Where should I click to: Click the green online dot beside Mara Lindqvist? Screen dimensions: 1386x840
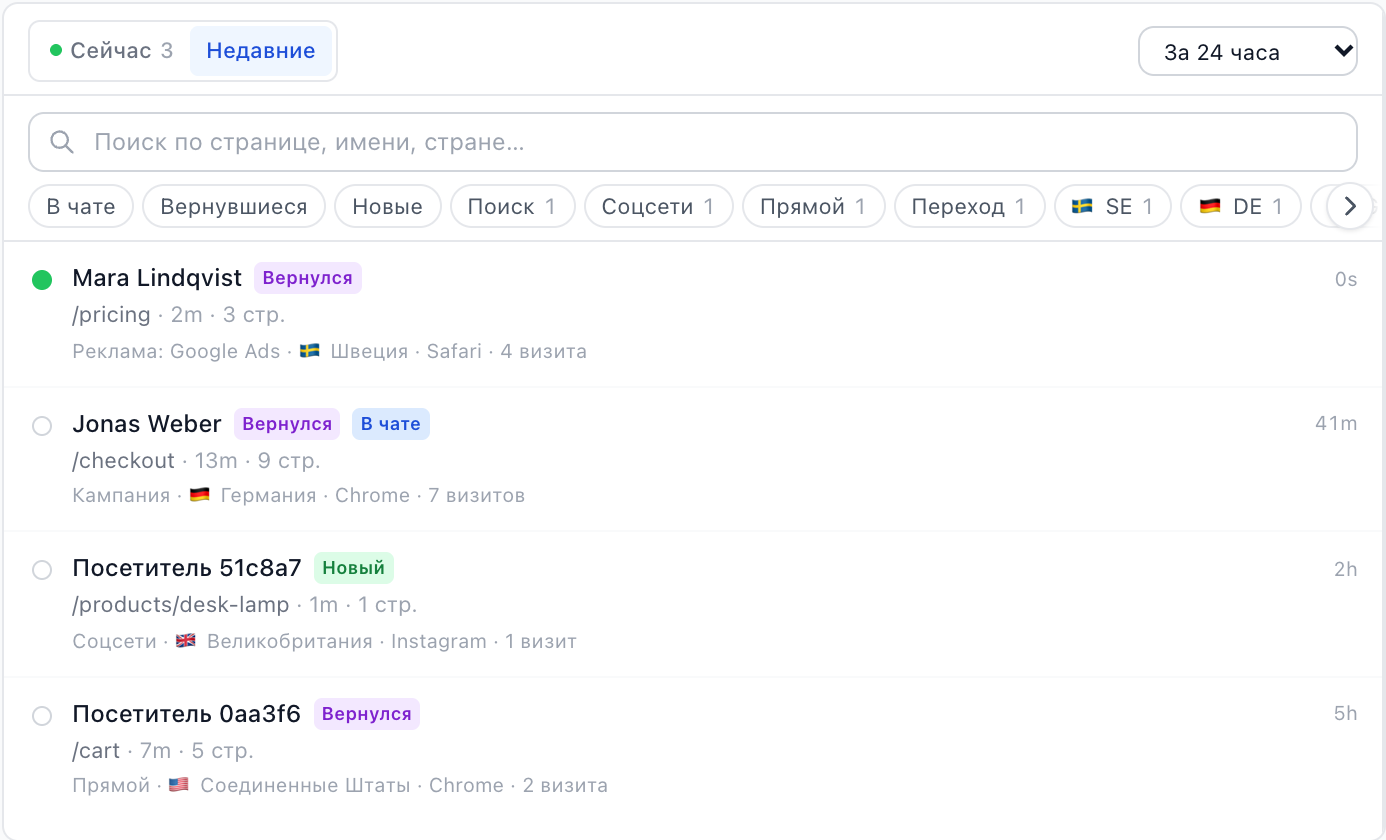pyautogui.click(x=42, y=280)
